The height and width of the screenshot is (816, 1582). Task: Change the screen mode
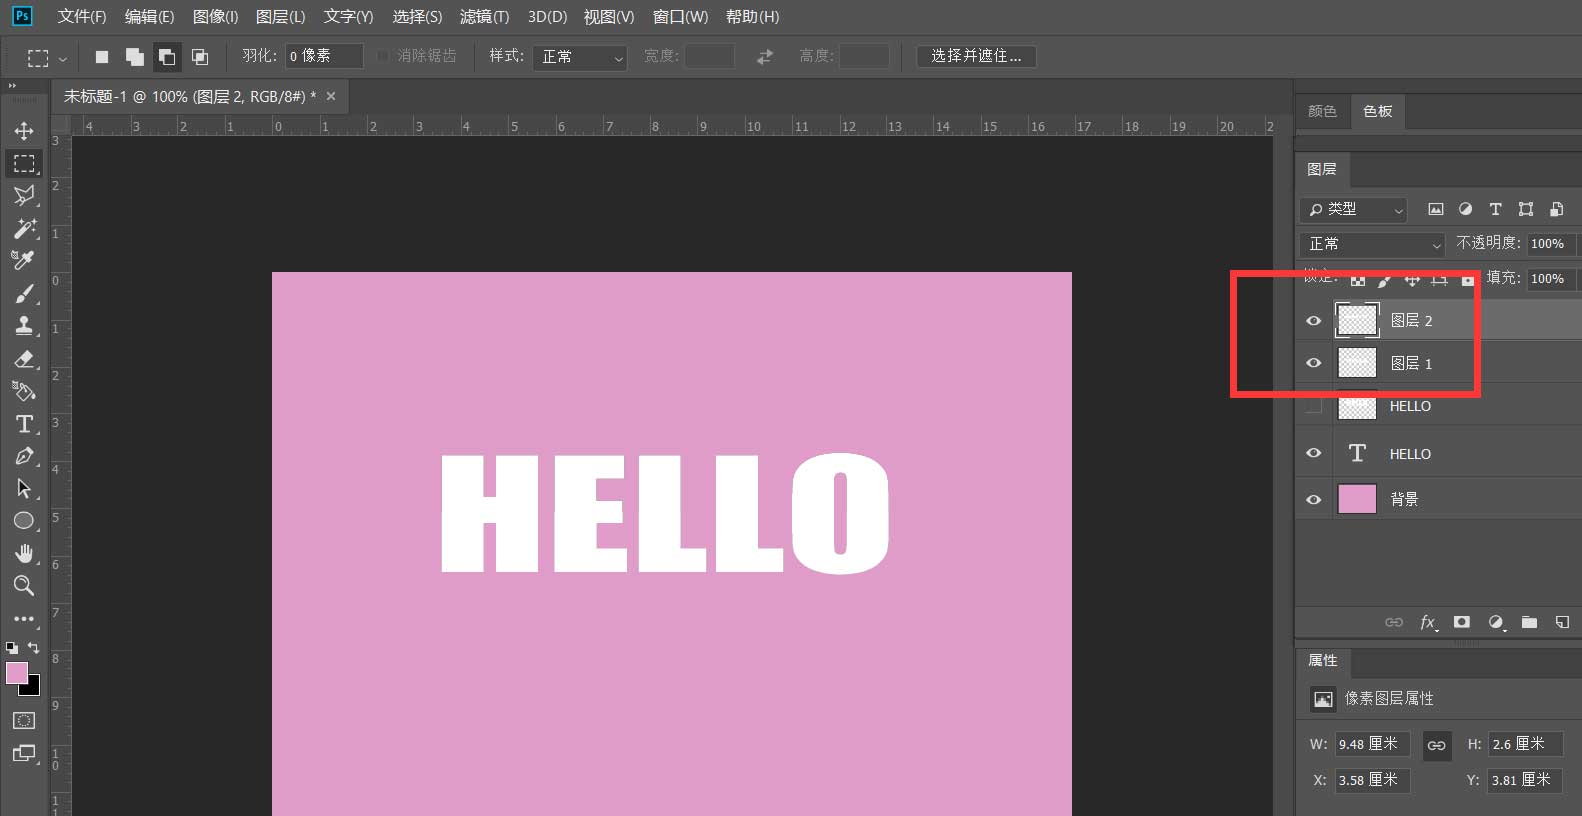point(24,753)
